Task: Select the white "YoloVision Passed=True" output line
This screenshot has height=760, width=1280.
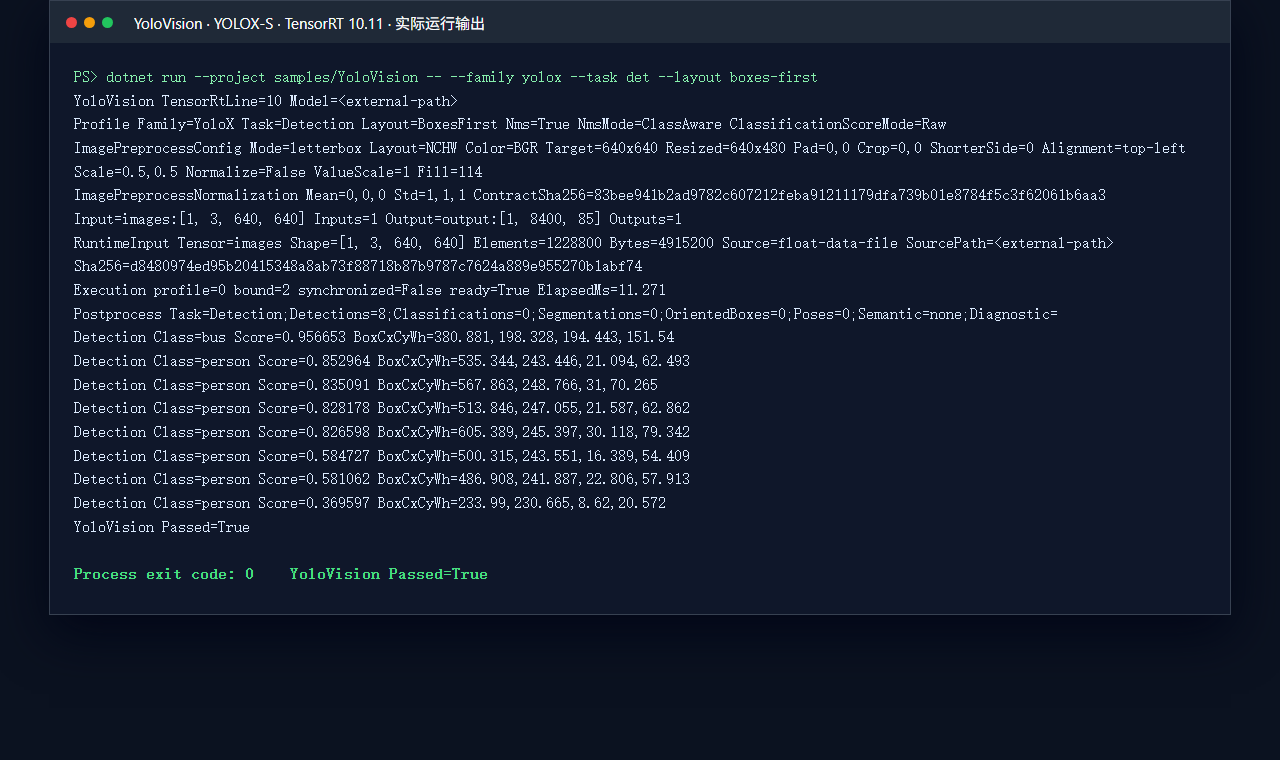Action: click(x=162, y=527)
